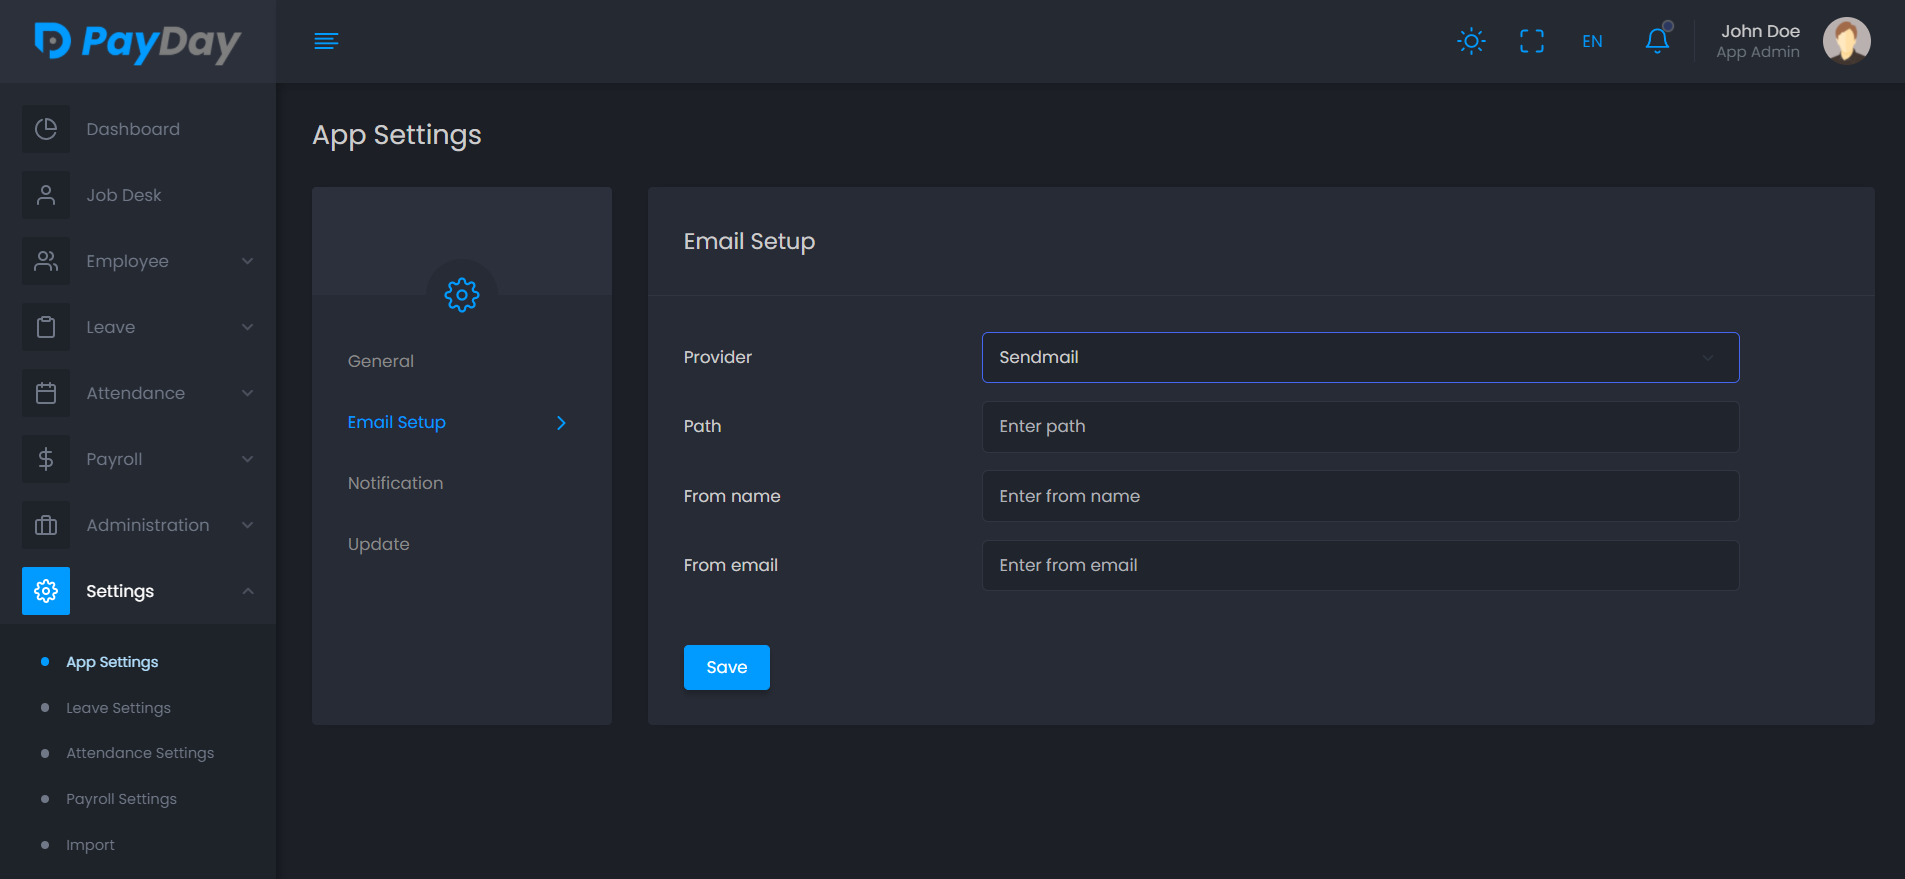
Task: Open Job Desk via its person icon
Action: (46, 195)
